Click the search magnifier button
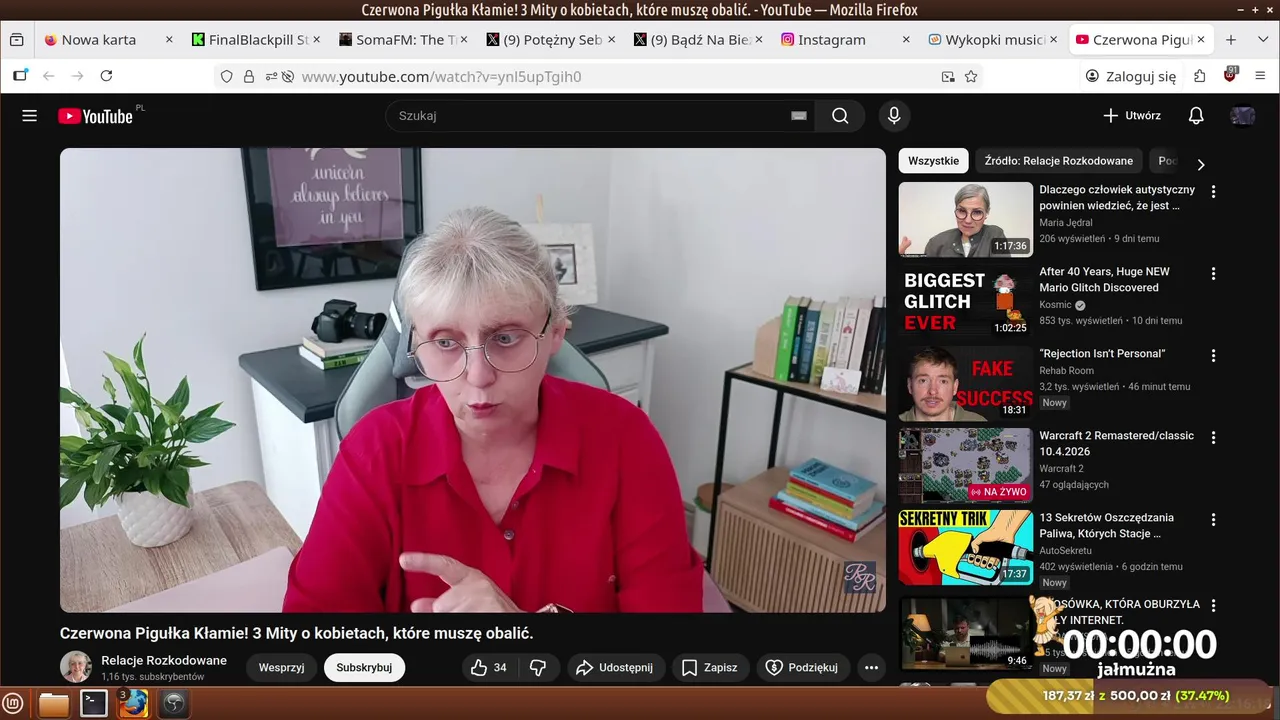 tap(840, 116)
